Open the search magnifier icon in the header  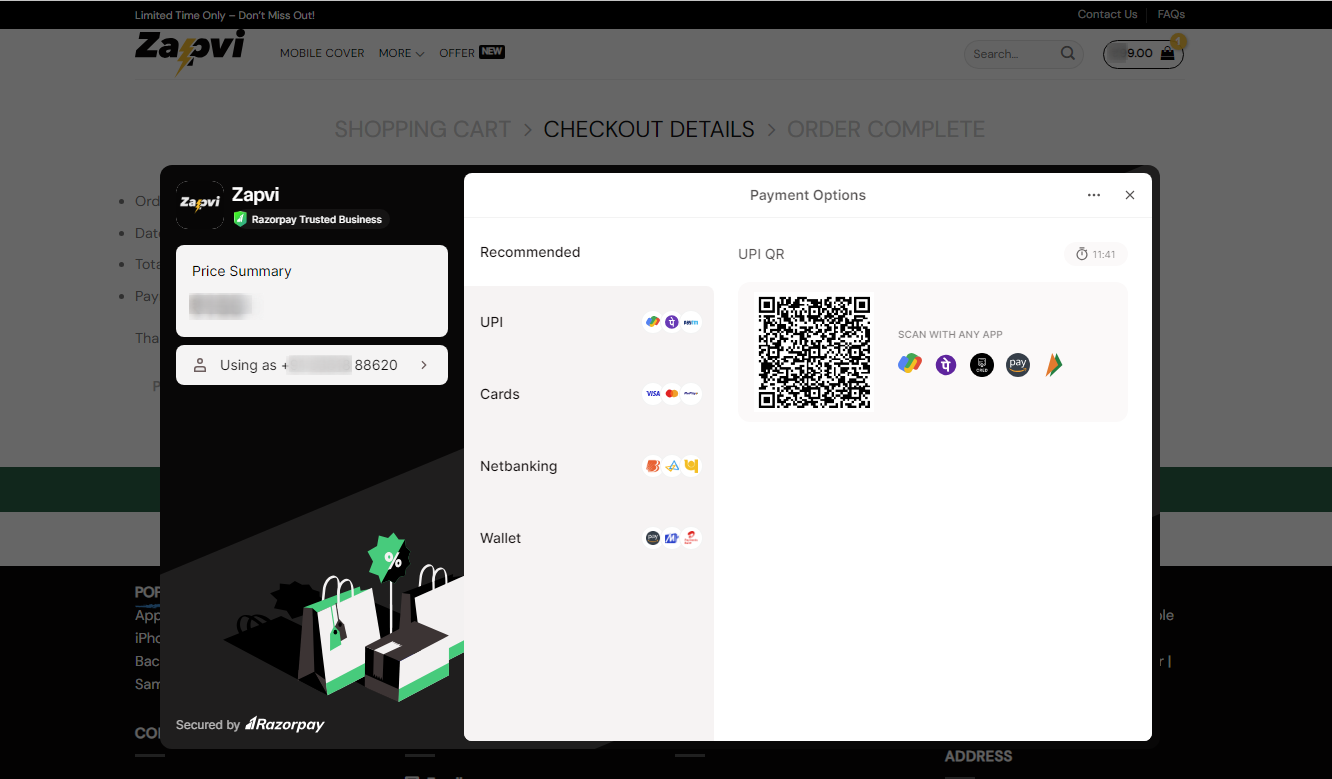coord(1067,53)
